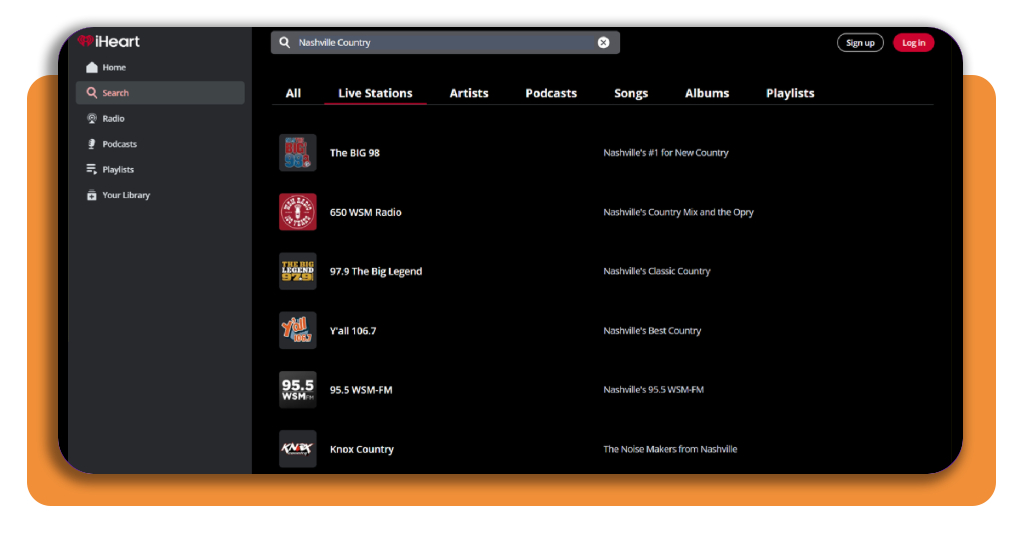Open the 95.5 WSM-FM station logo
This screenshot has height=536, width=1024.
[x=298, y=390]
